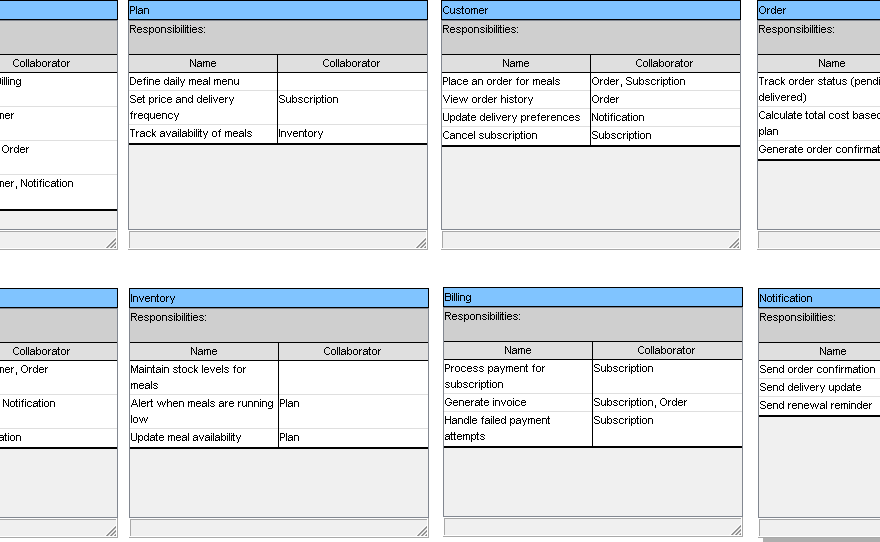This screenshot has height=542, width=880.
Task: Click the Billing card's resize grip
Action: pyautogui.click(x=736, y=530)
